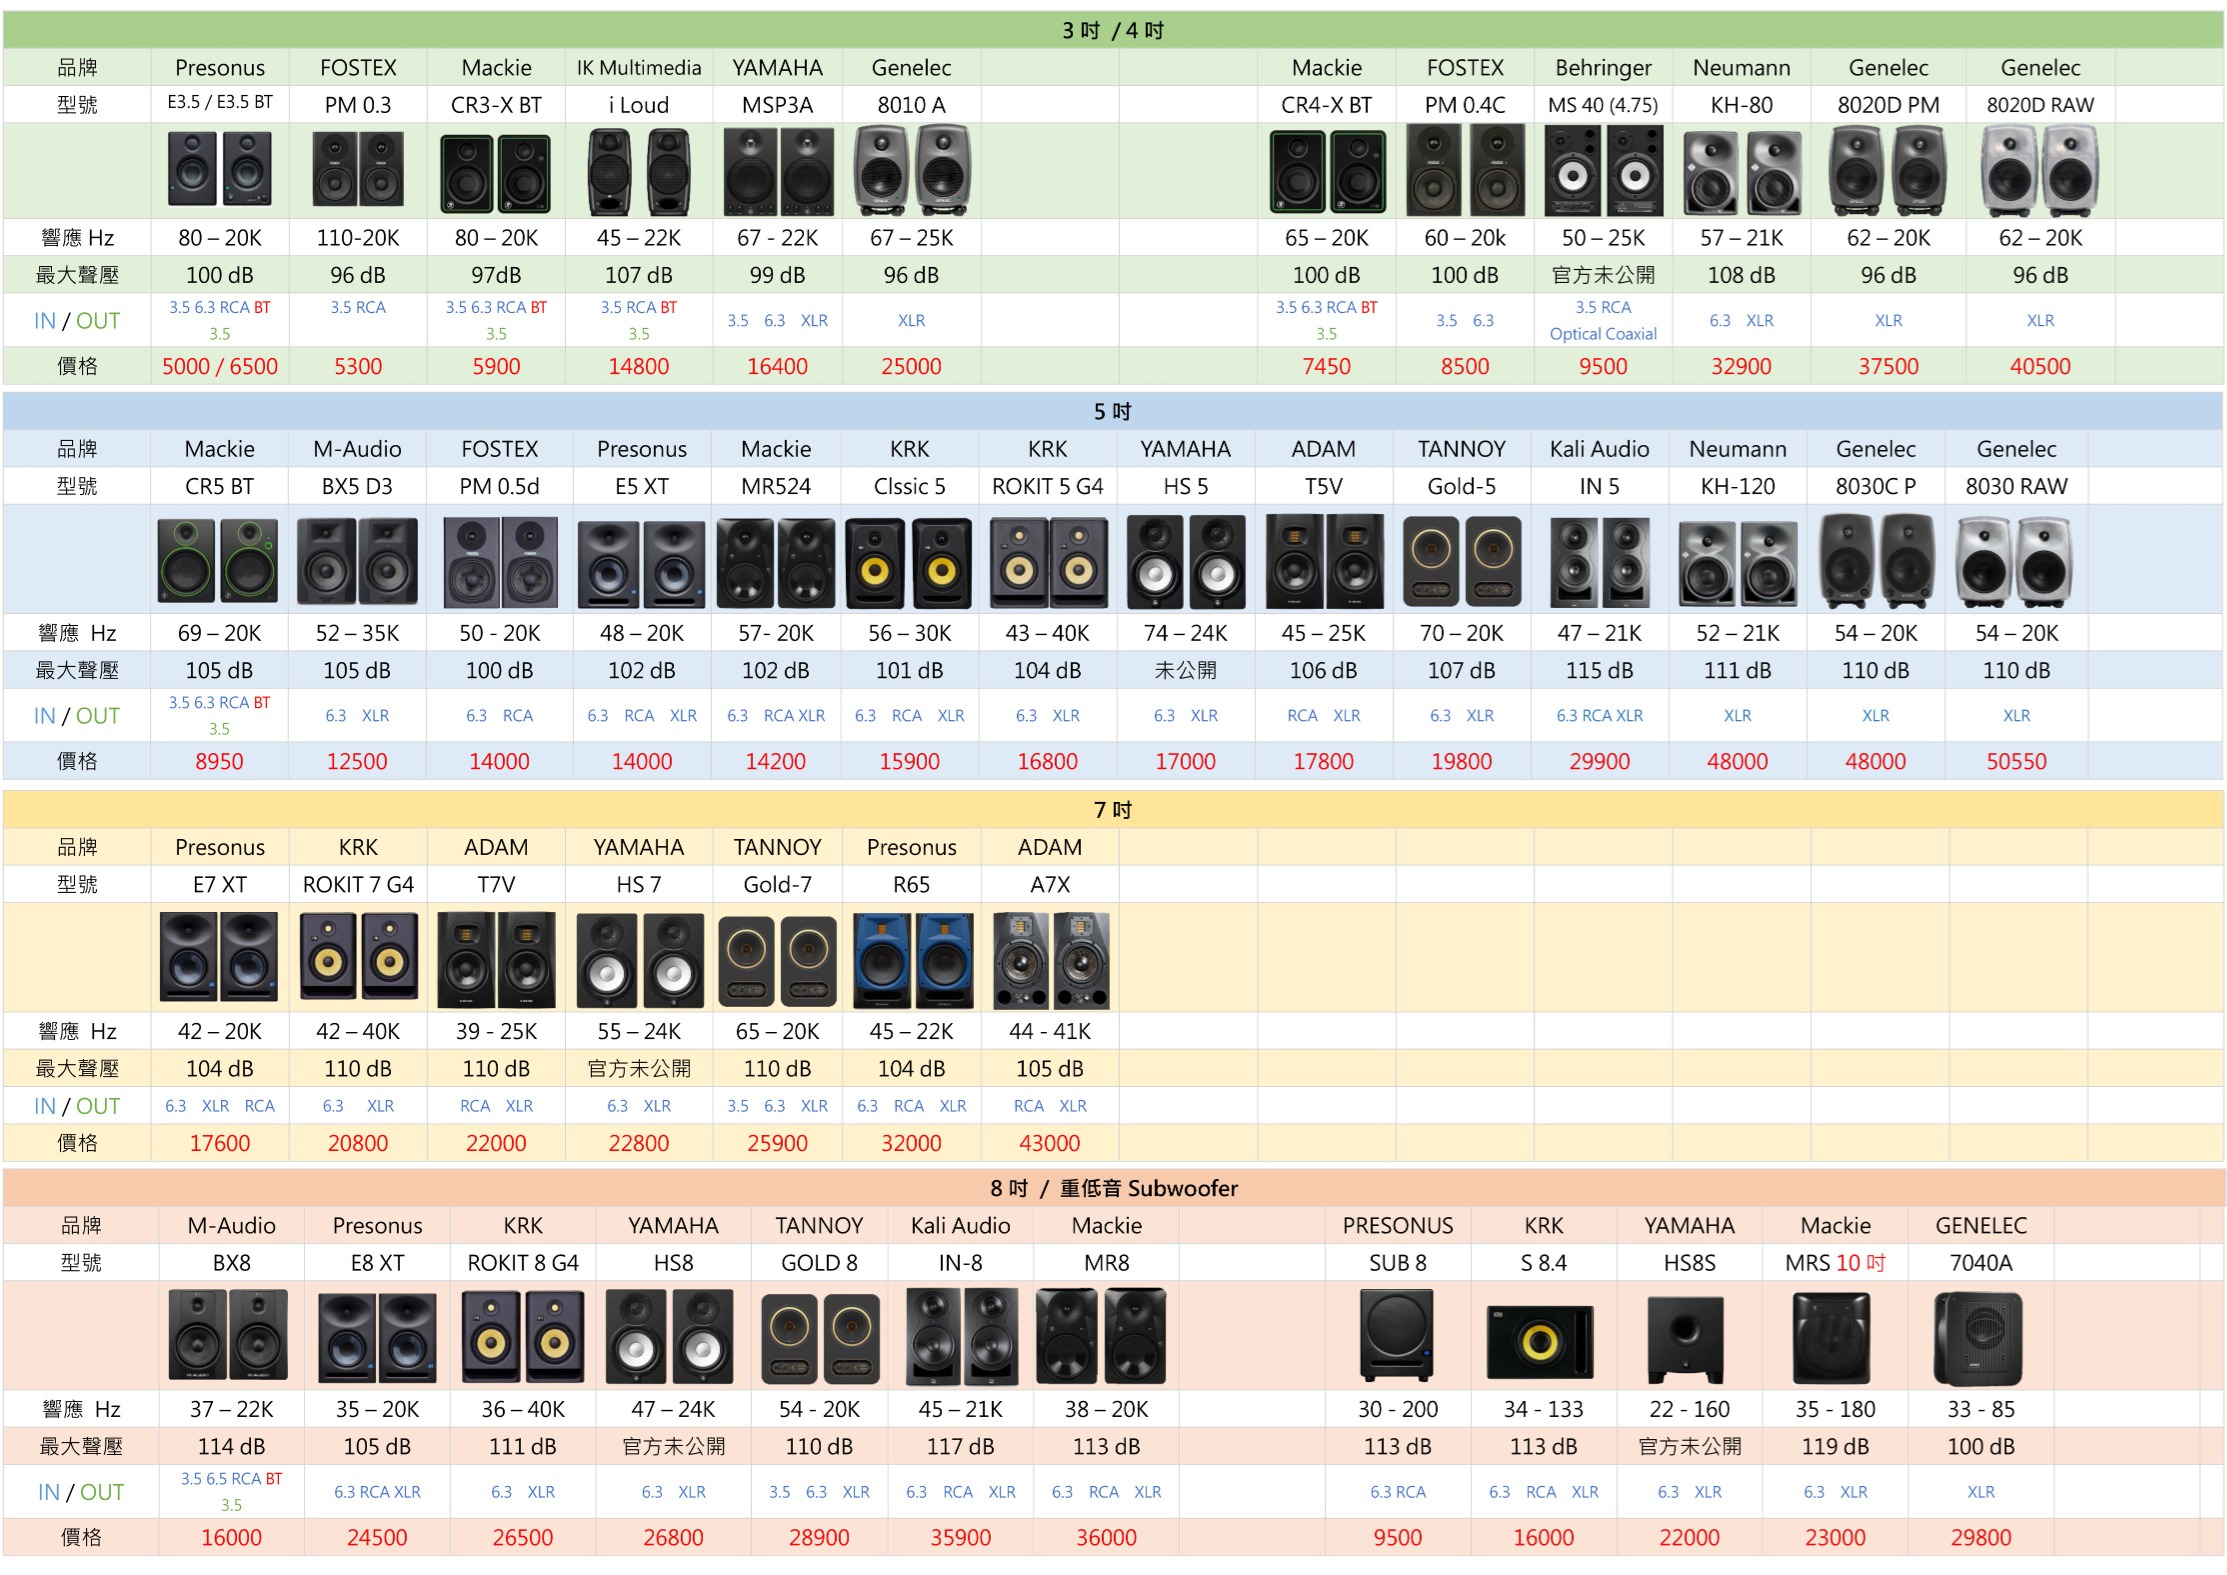Viewport: 2227px width, 1575px height.
Task: Select the "117 dB" max SPL cell
Action: (960, 1446)
